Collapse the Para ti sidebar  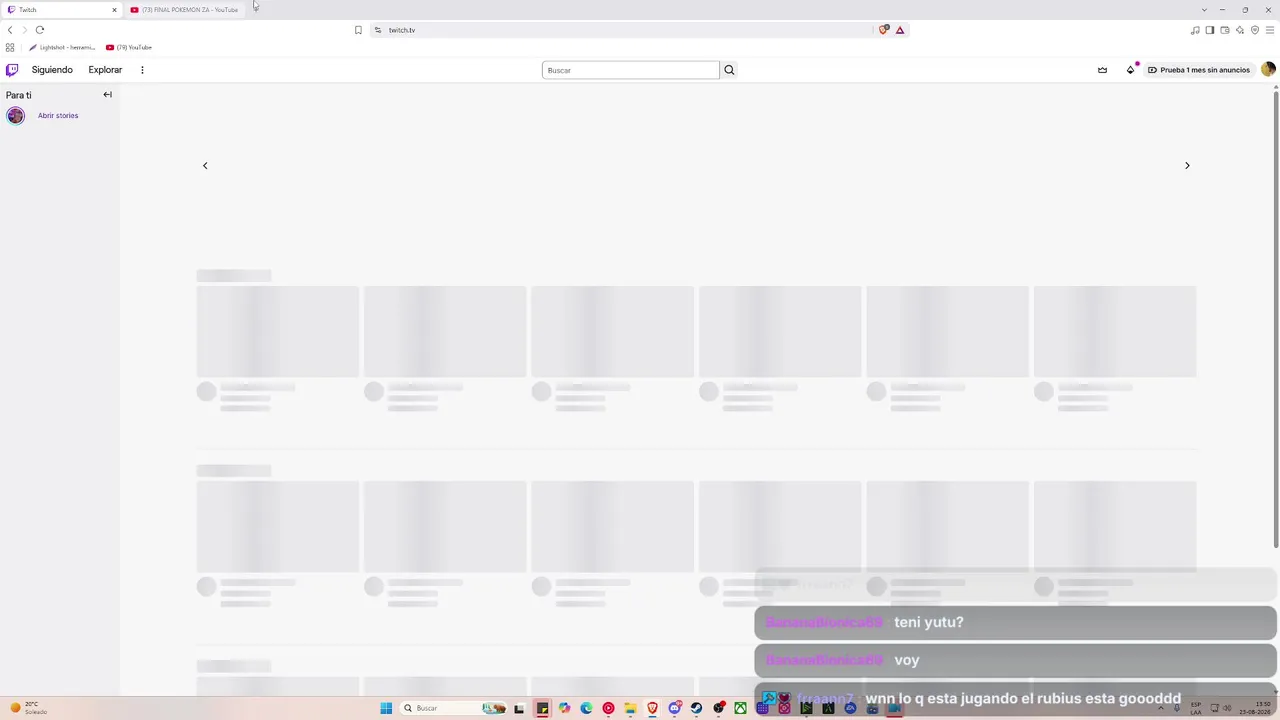(107, 95)
